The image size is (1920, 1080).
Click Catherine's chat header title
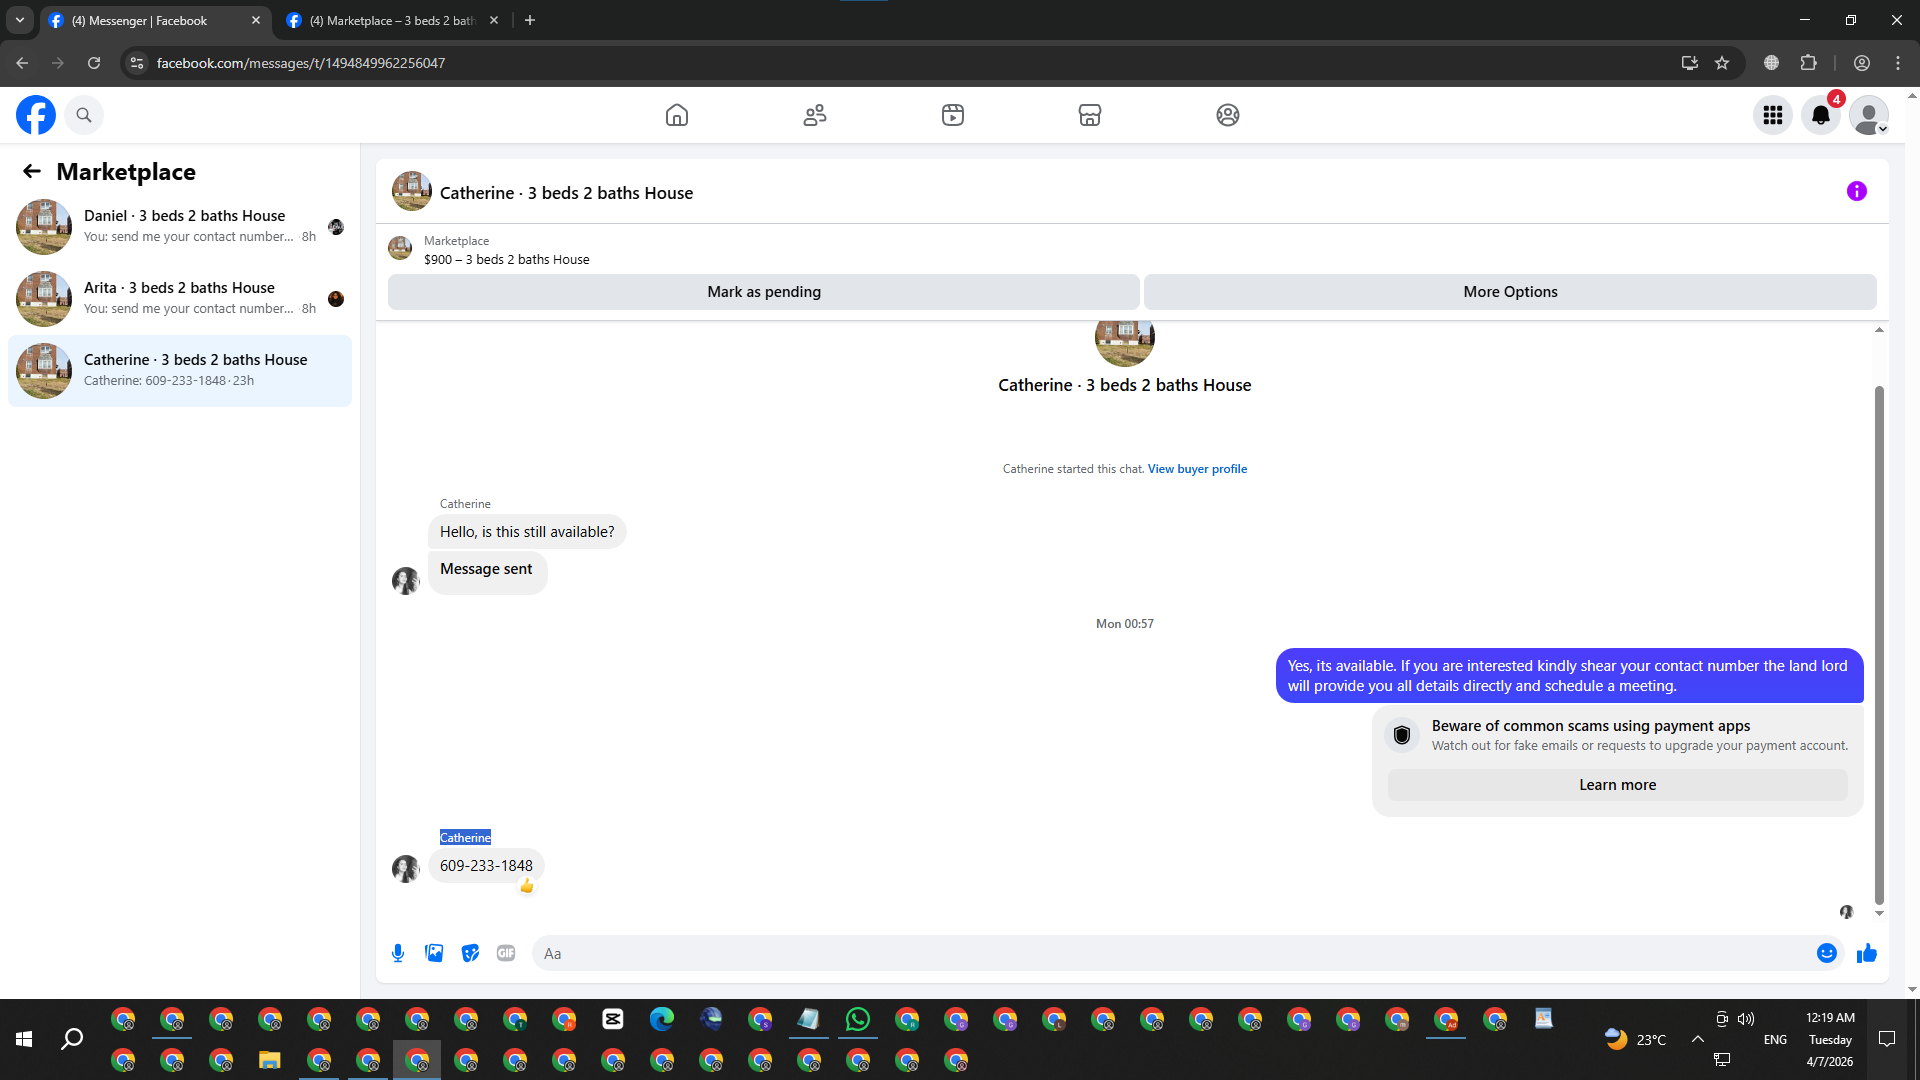pyautogui.click(x=566, y=193)
